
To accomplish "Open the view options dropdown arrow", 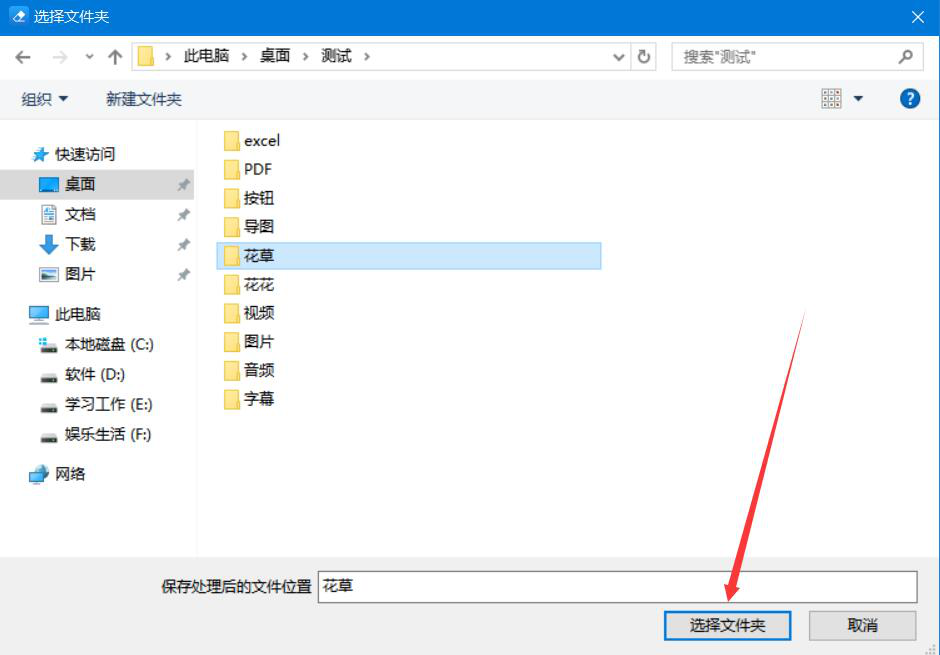I will [858, 98].
